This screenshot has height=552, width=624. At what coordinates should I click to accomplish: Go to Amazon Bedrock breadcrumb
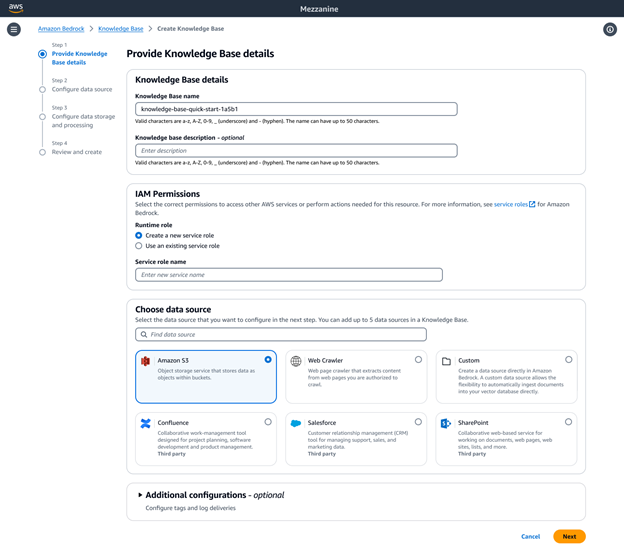(61, 29)
